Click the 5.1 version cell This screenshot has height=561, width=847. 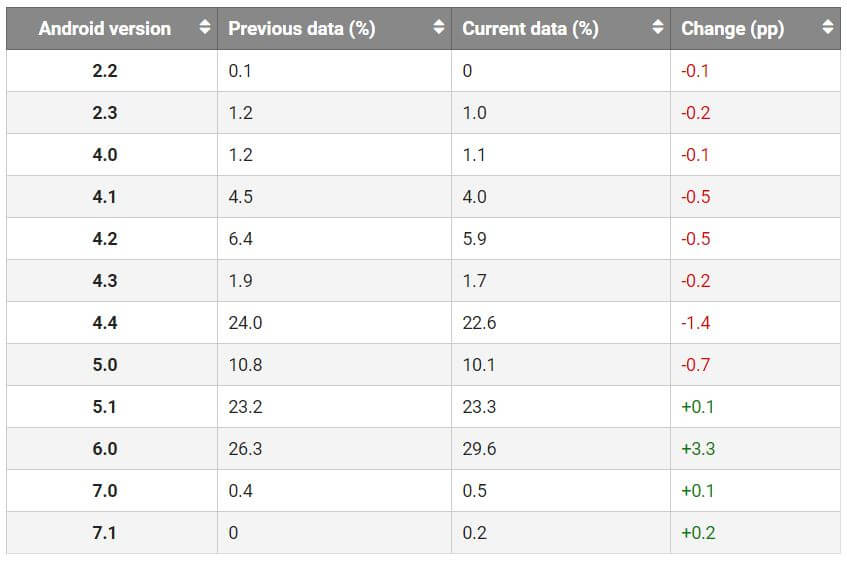104,407
